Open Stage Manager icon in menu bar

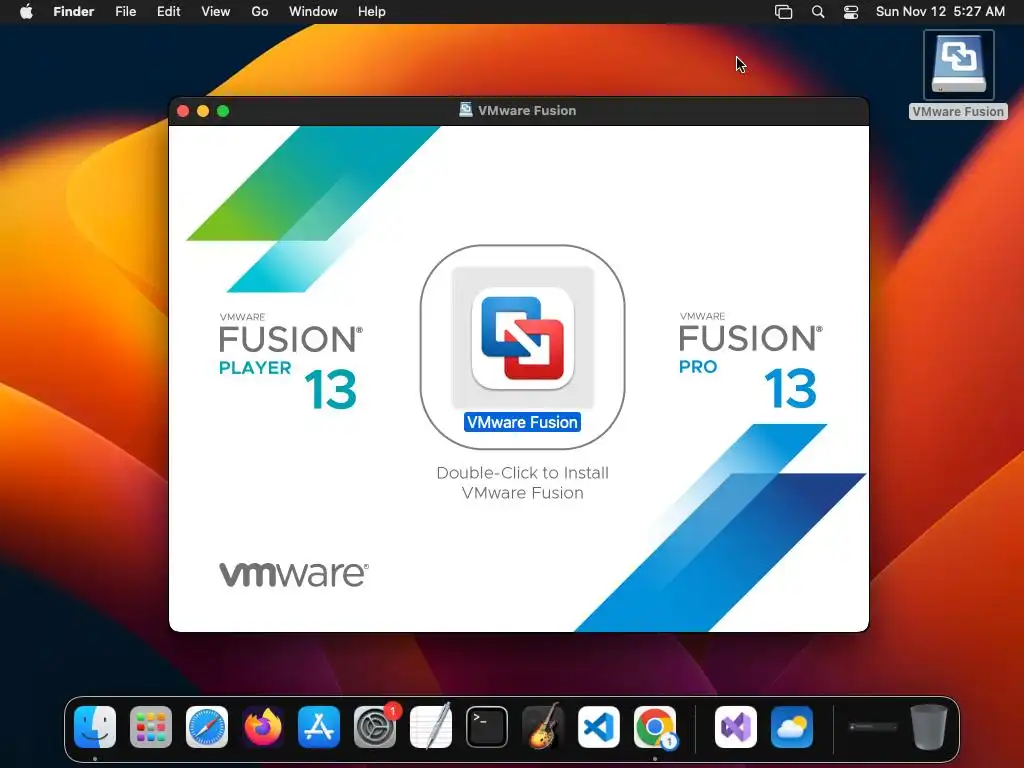783,12
